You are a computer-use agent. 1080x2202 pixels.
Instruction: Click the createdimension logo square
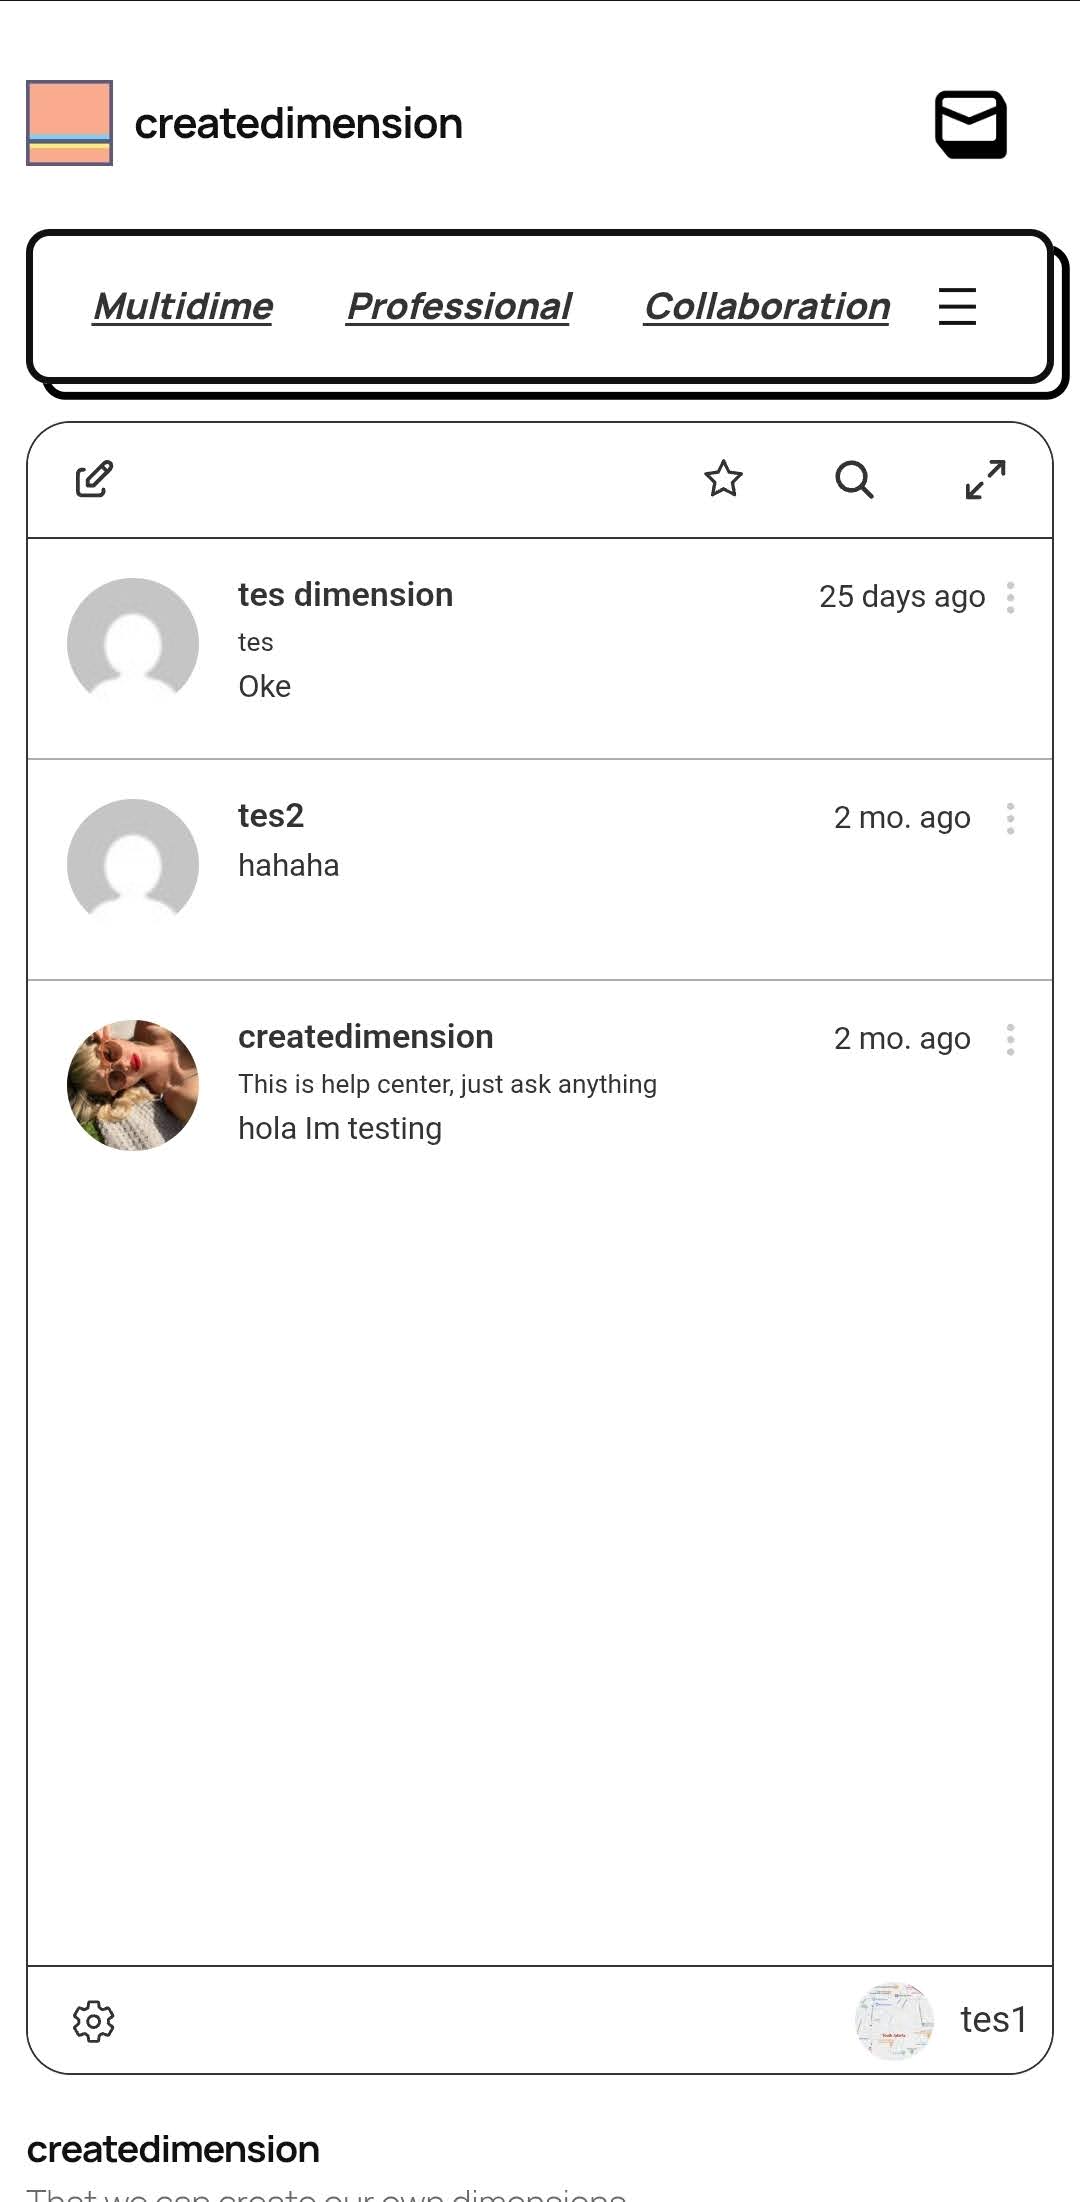click(69, 123)
